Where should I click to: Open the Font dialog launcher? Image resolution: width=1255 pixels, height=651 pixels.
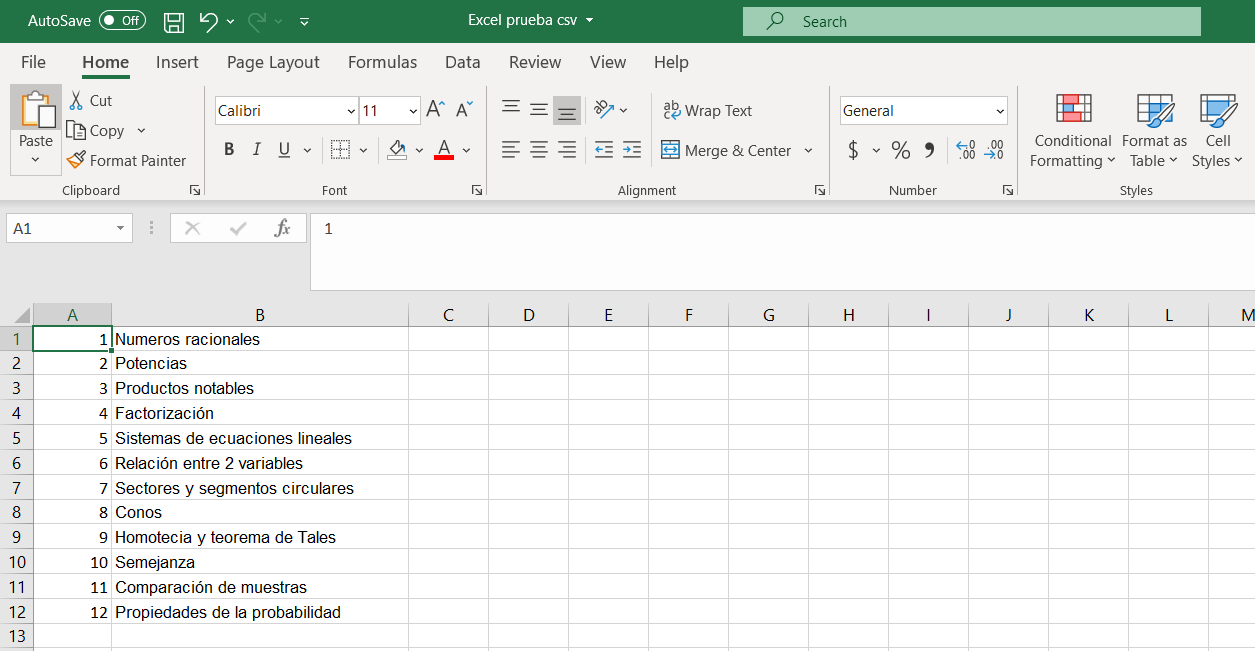(475, 190)
